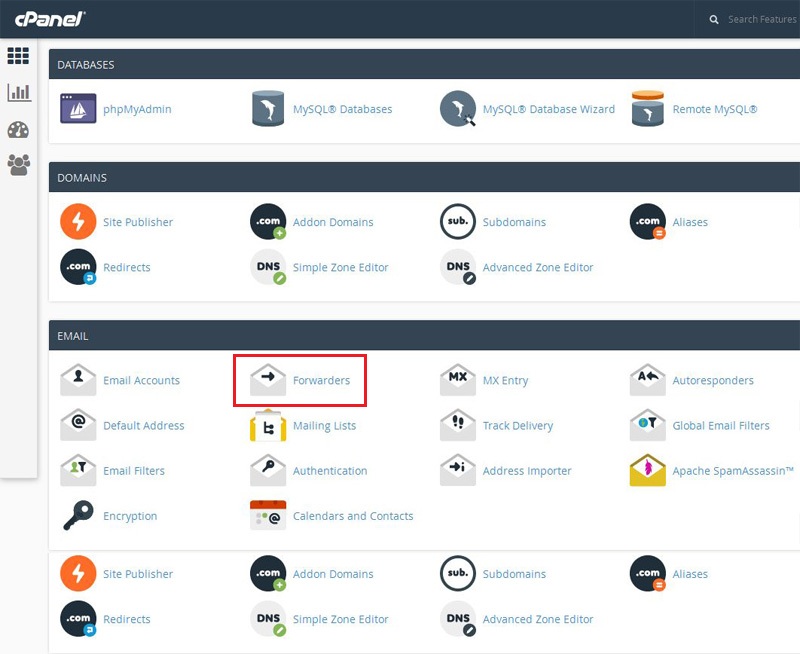Open the Forwarders link

[321, 381]
